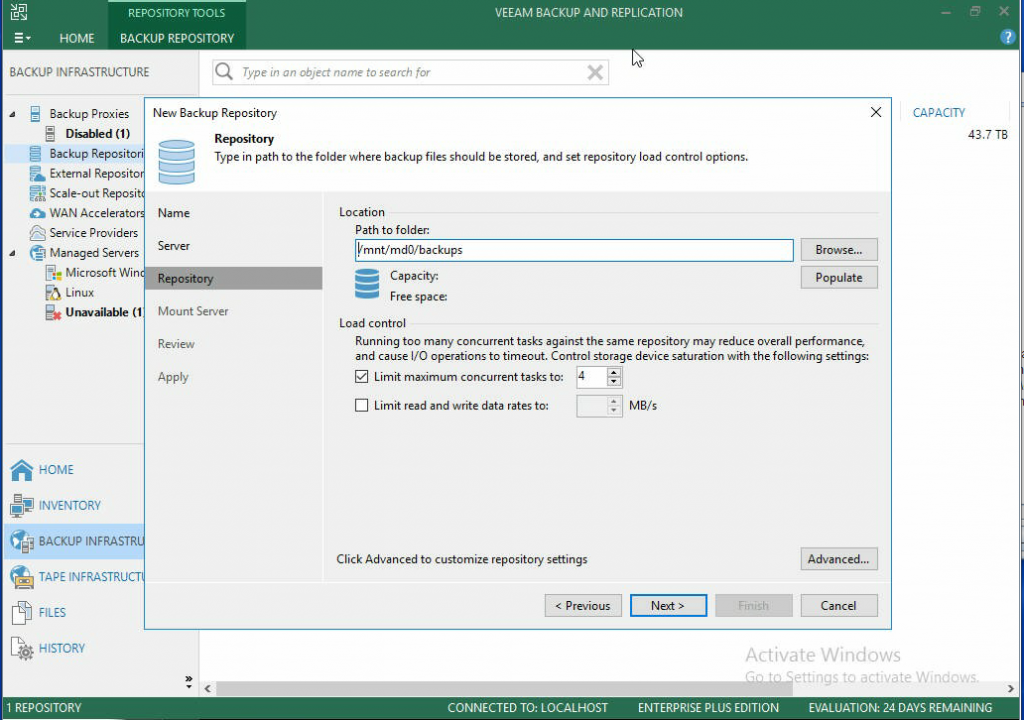Open the Home view house icon
This screenshot has width=1024, height=720.
tap(22, 470)
